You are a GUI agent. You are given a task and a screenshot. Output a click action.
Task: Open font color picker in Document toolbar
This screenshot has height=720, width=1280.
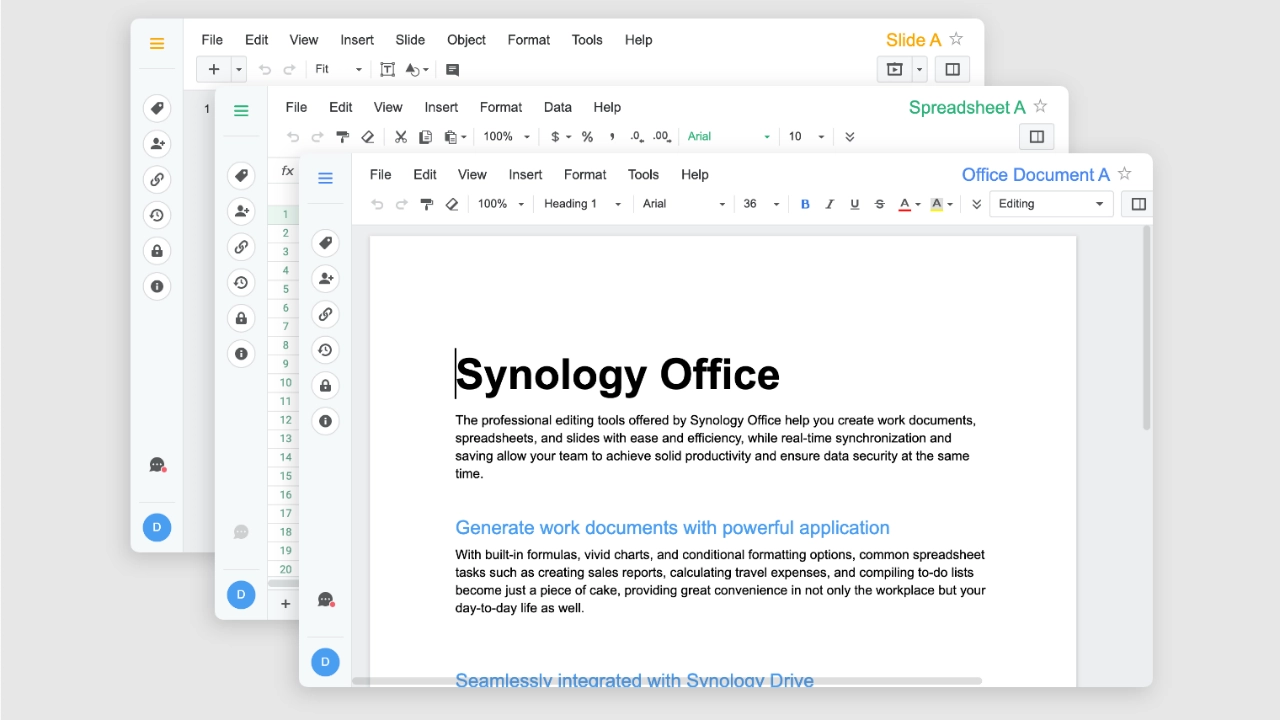[x=909, y=204]
